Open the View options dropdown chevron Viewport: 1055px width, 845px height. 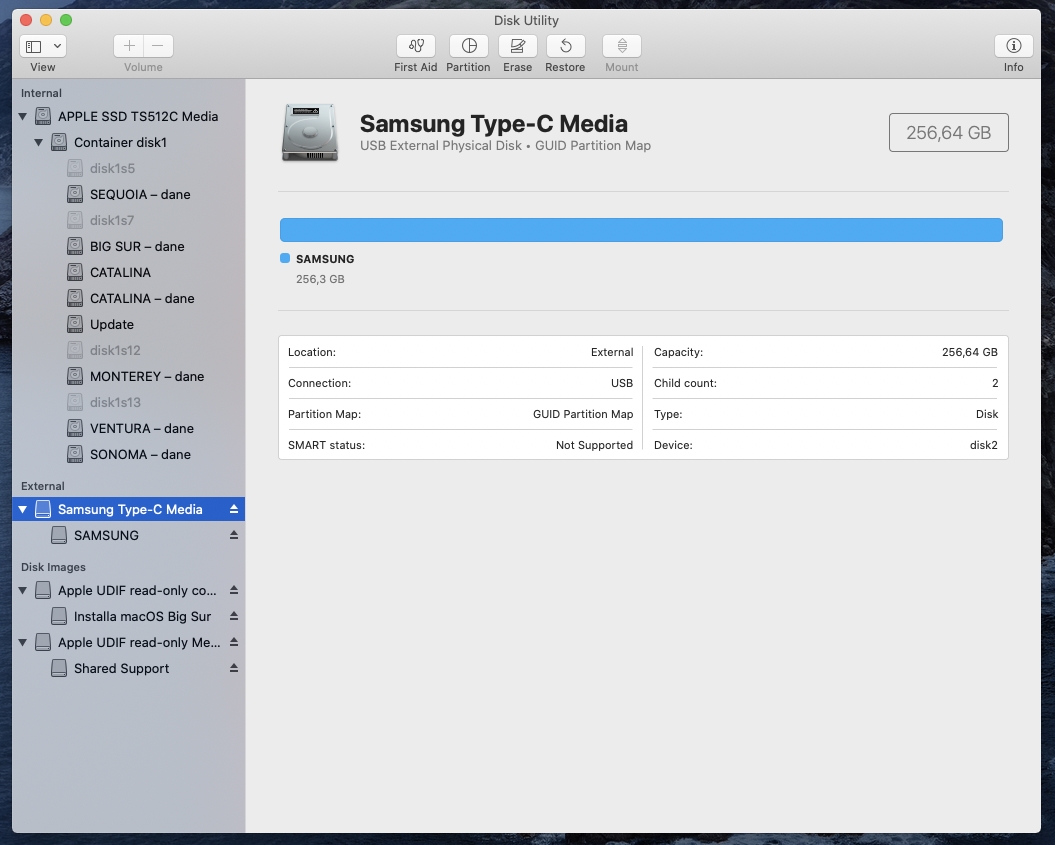coord(58,46)
